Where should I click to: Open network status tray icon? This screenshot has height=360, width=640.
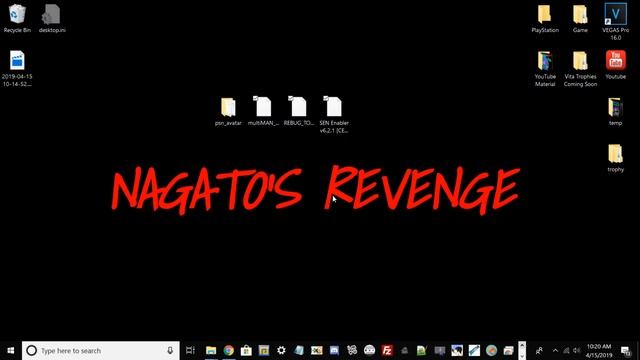(566, 350)
